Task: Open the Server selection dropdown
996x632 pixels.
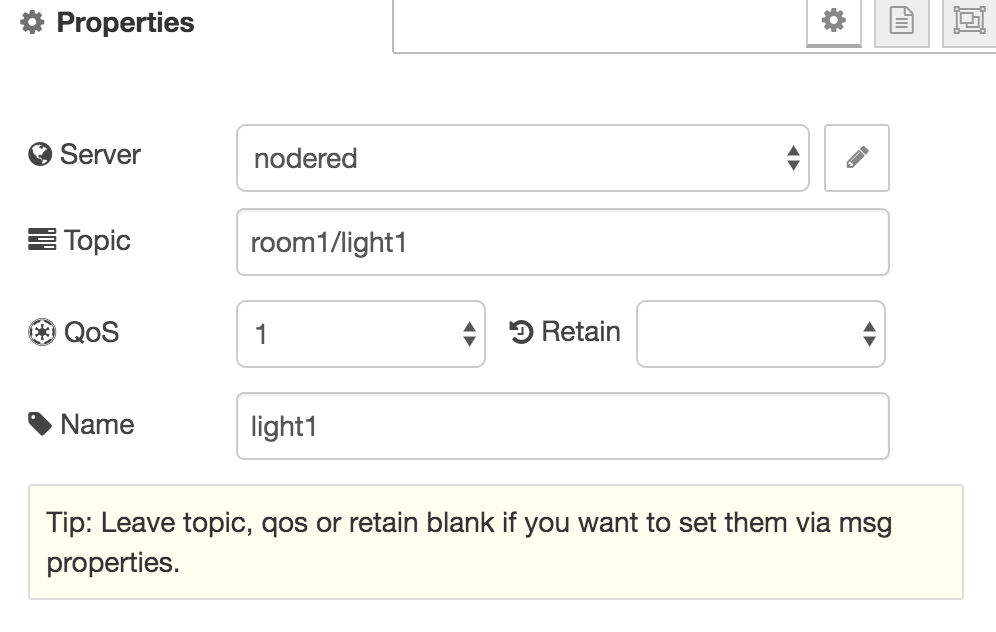Action: 522,158
